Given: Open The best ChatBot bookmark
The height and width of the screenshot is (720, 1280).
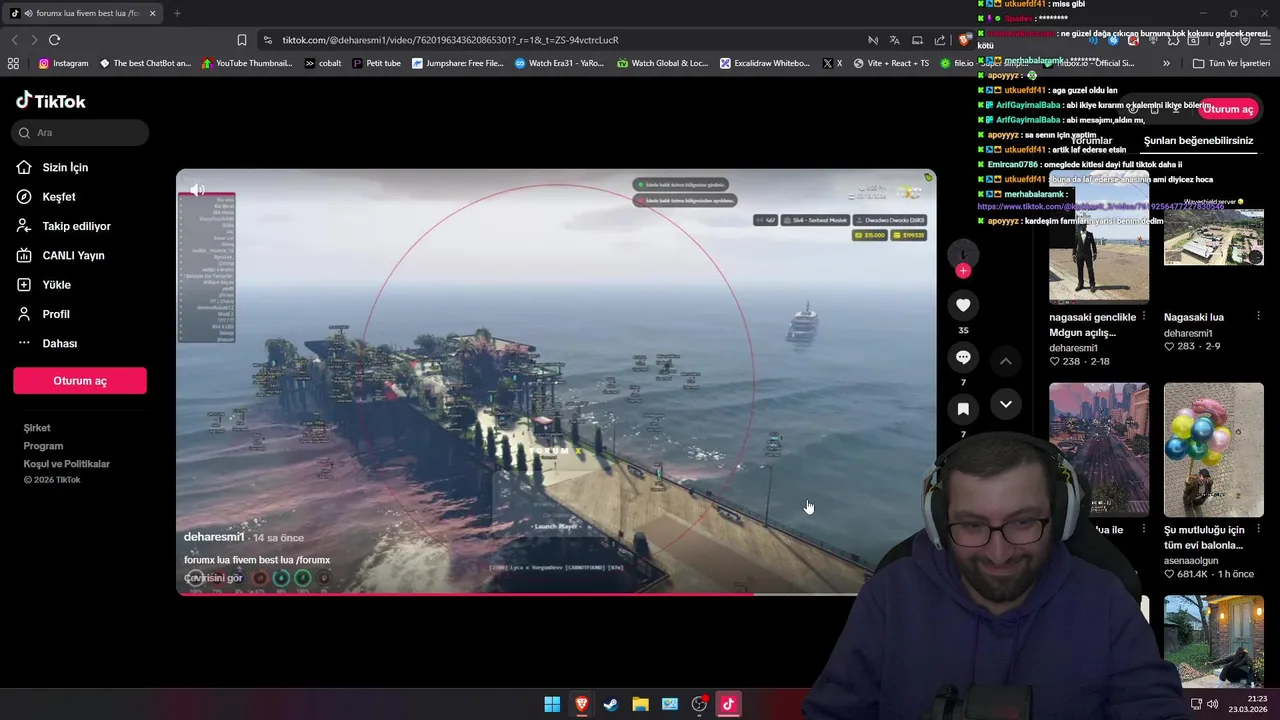Looking at the screenshot, I should pos(144,63).
